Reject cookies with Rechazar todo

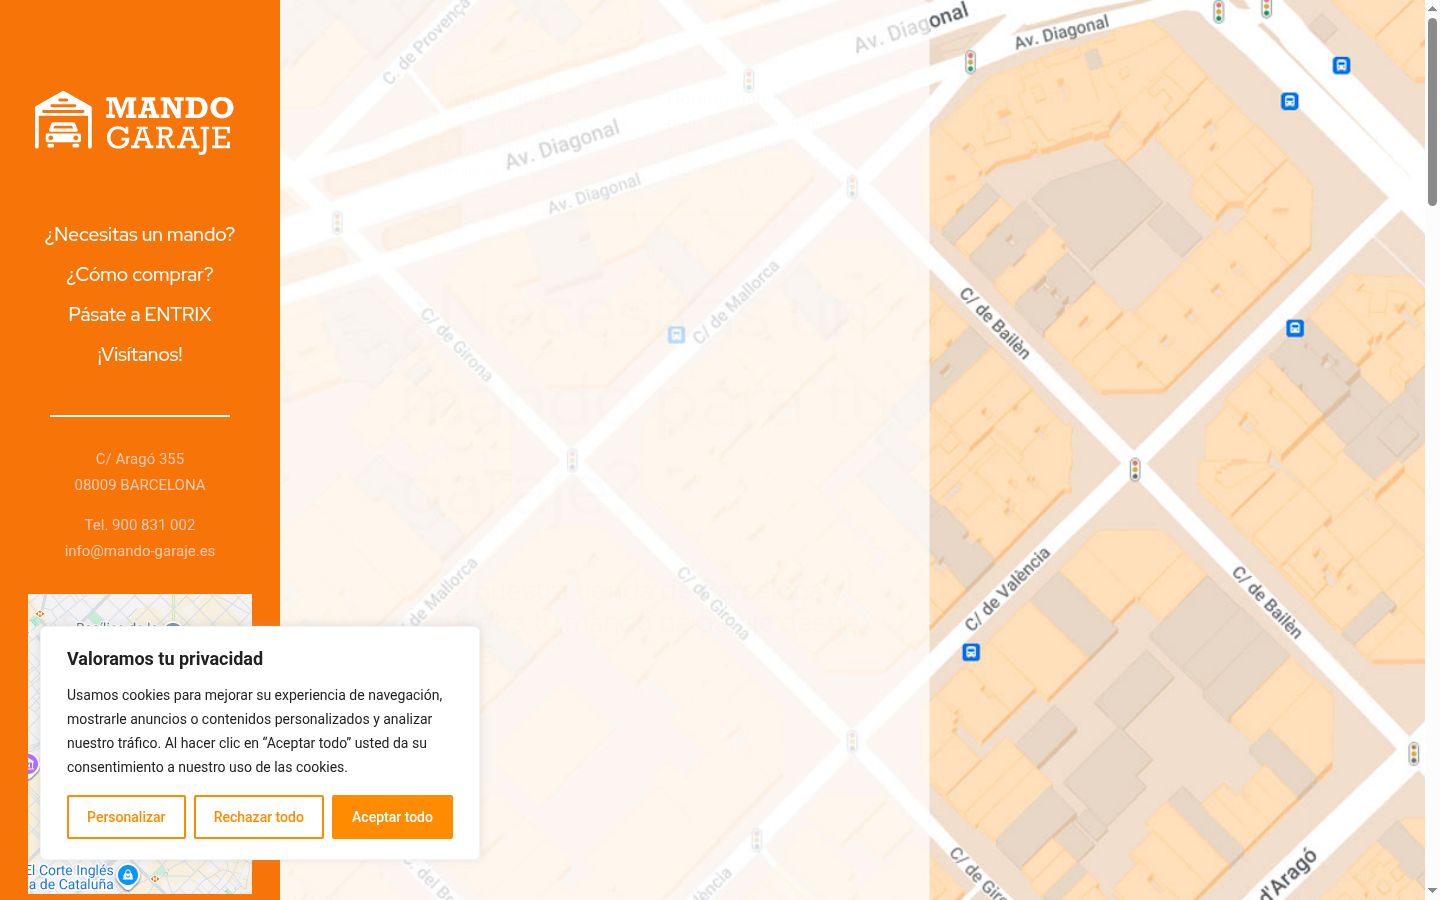pos(259,817)
